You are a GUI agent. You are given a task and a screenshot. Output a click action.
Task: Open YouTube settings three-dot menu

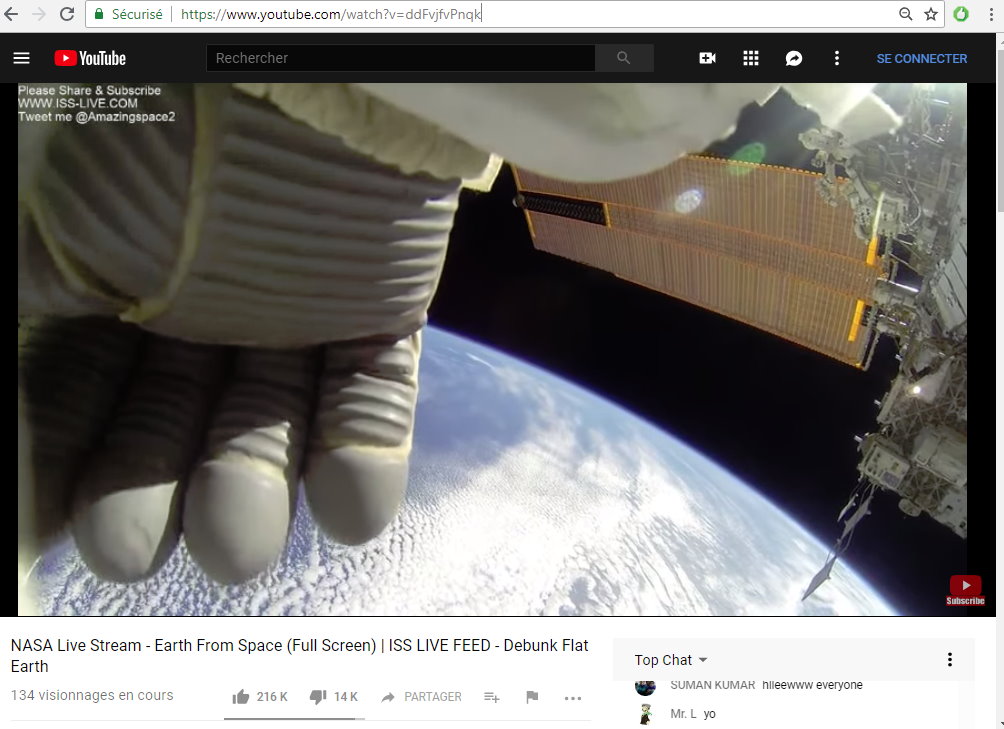[836, 58]
